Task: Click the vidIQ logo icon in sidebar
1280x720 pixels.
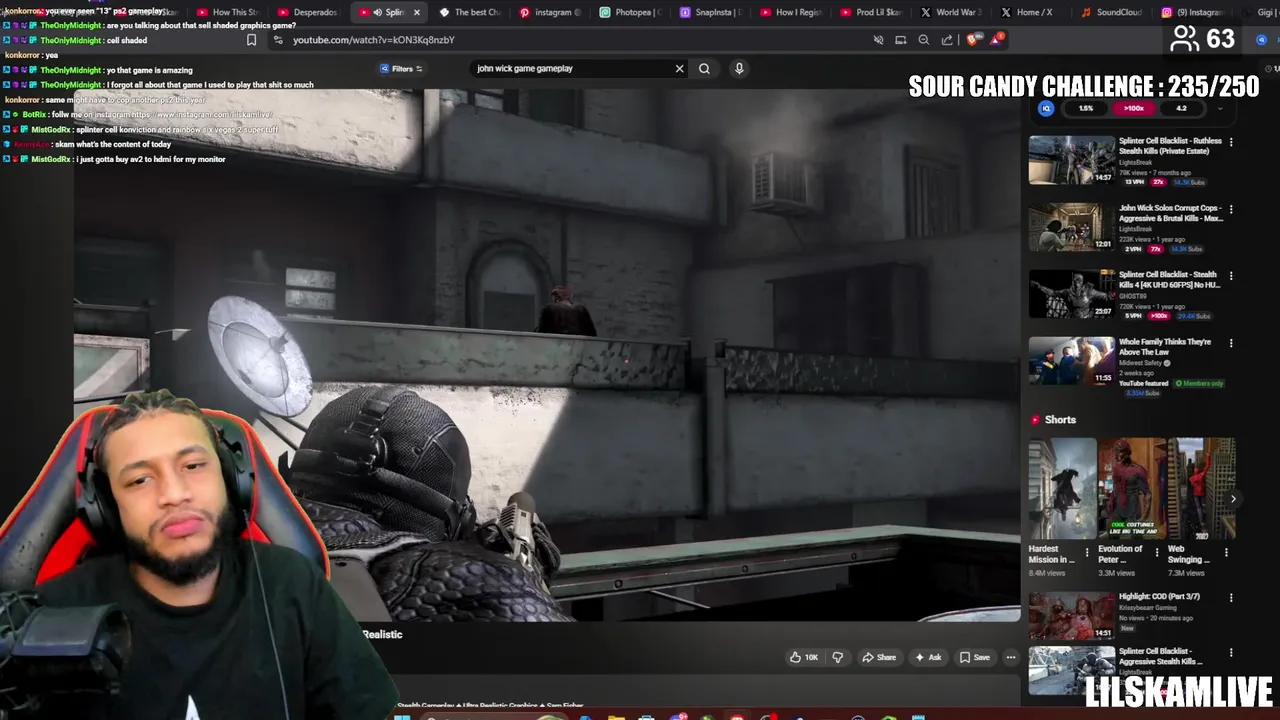Action: tap(1047, 108)
